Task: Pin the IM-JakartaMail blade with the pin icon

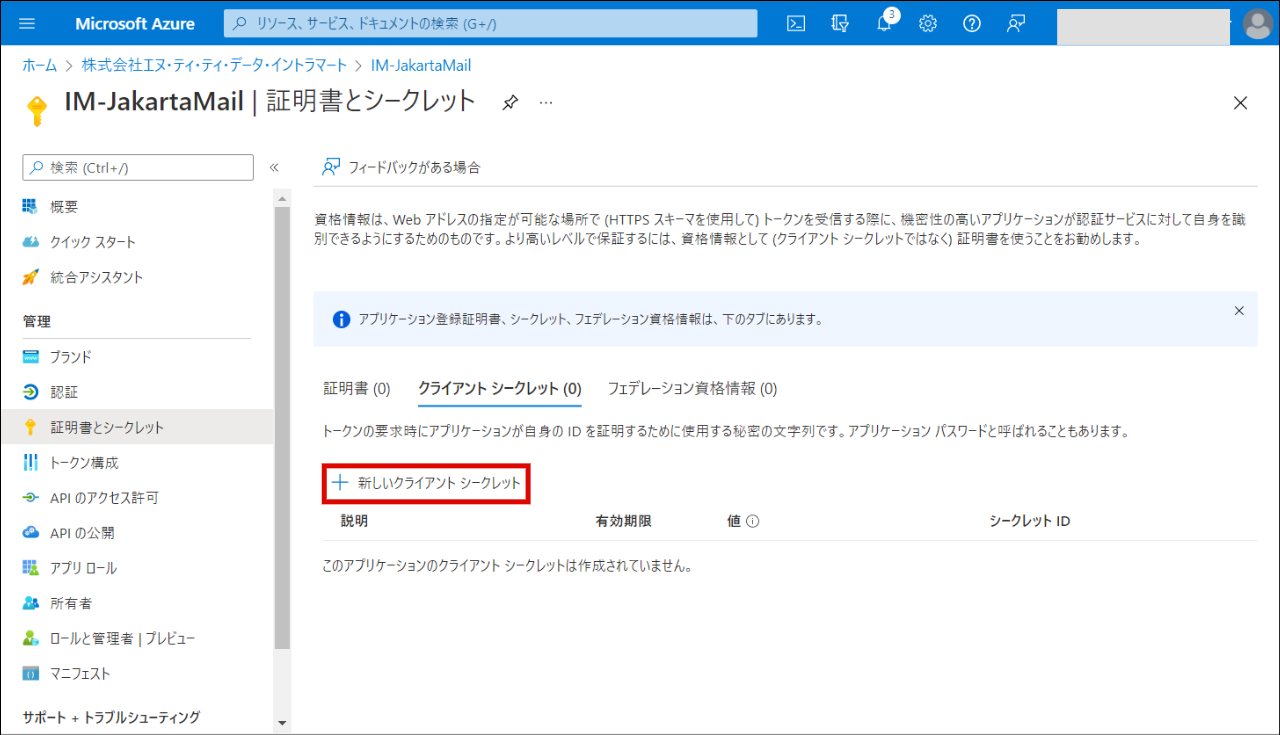Action: pos(510,102)
